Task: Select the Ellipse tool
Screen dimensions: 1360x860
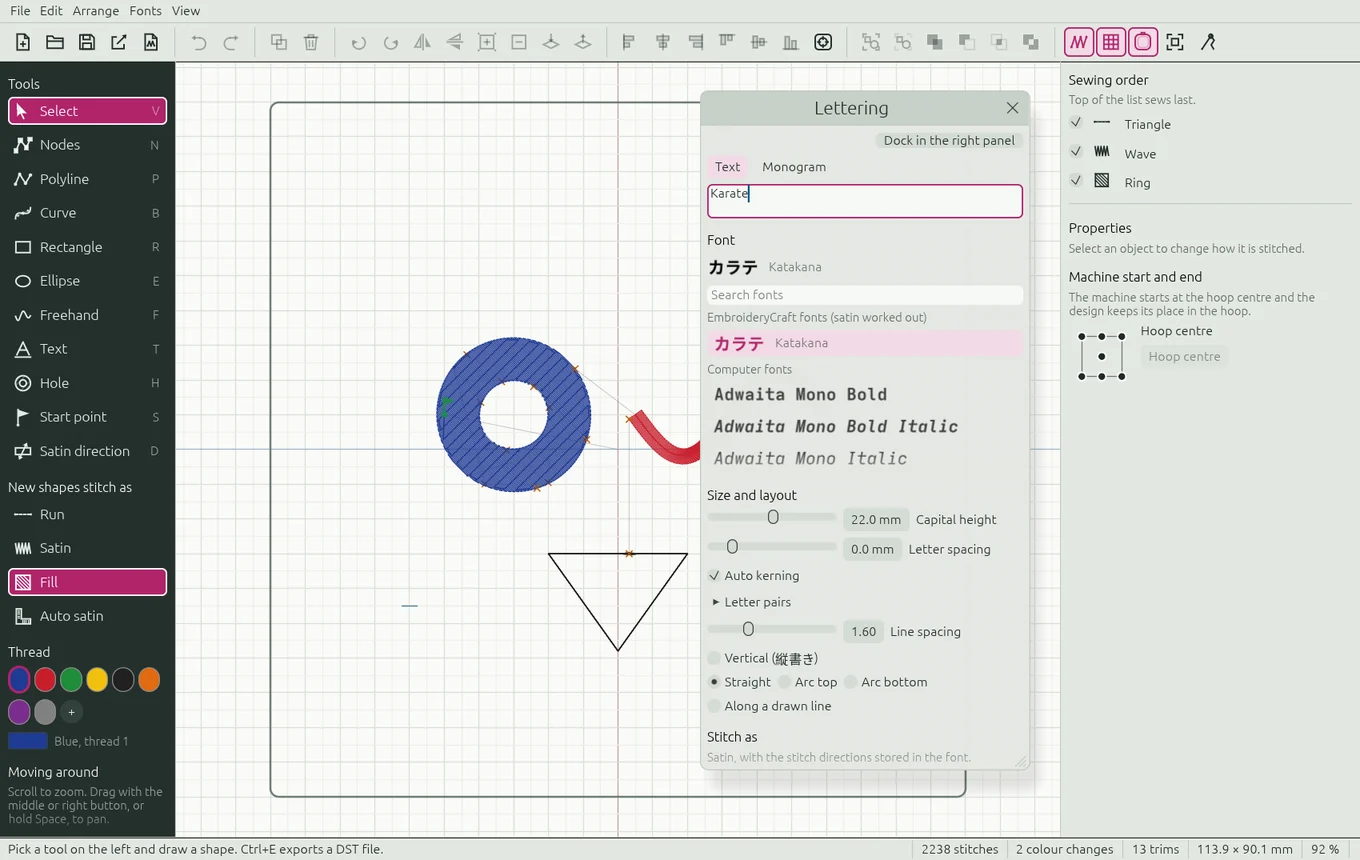Action: 87,281
